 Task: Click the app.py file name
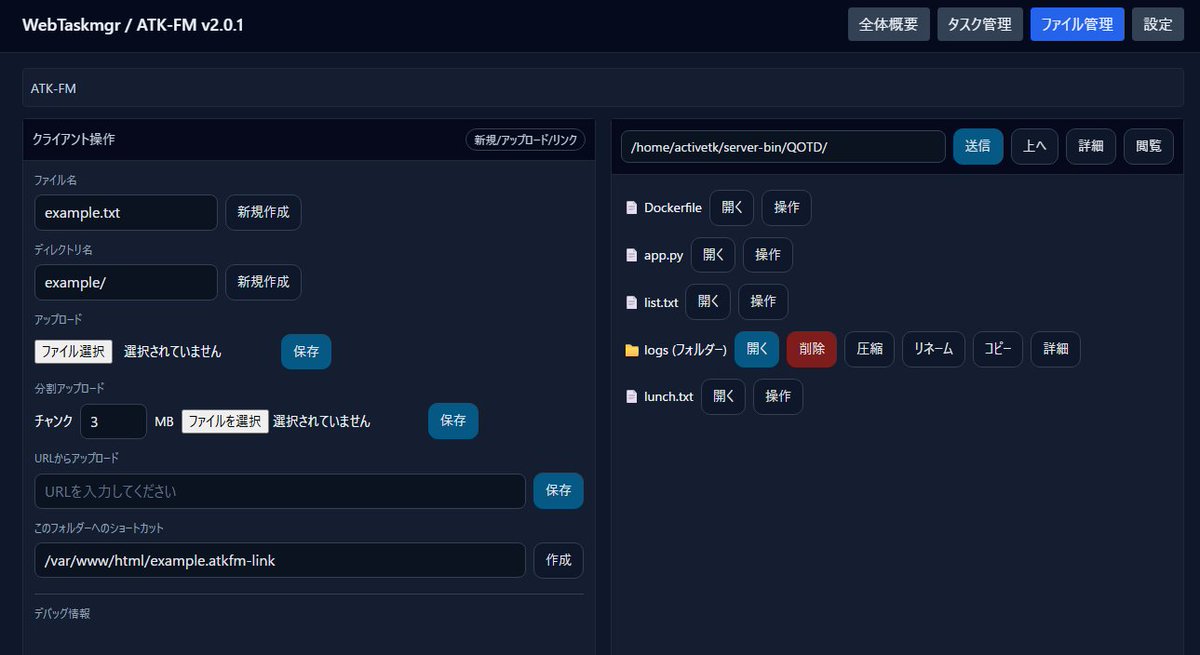tap(664, 255)
